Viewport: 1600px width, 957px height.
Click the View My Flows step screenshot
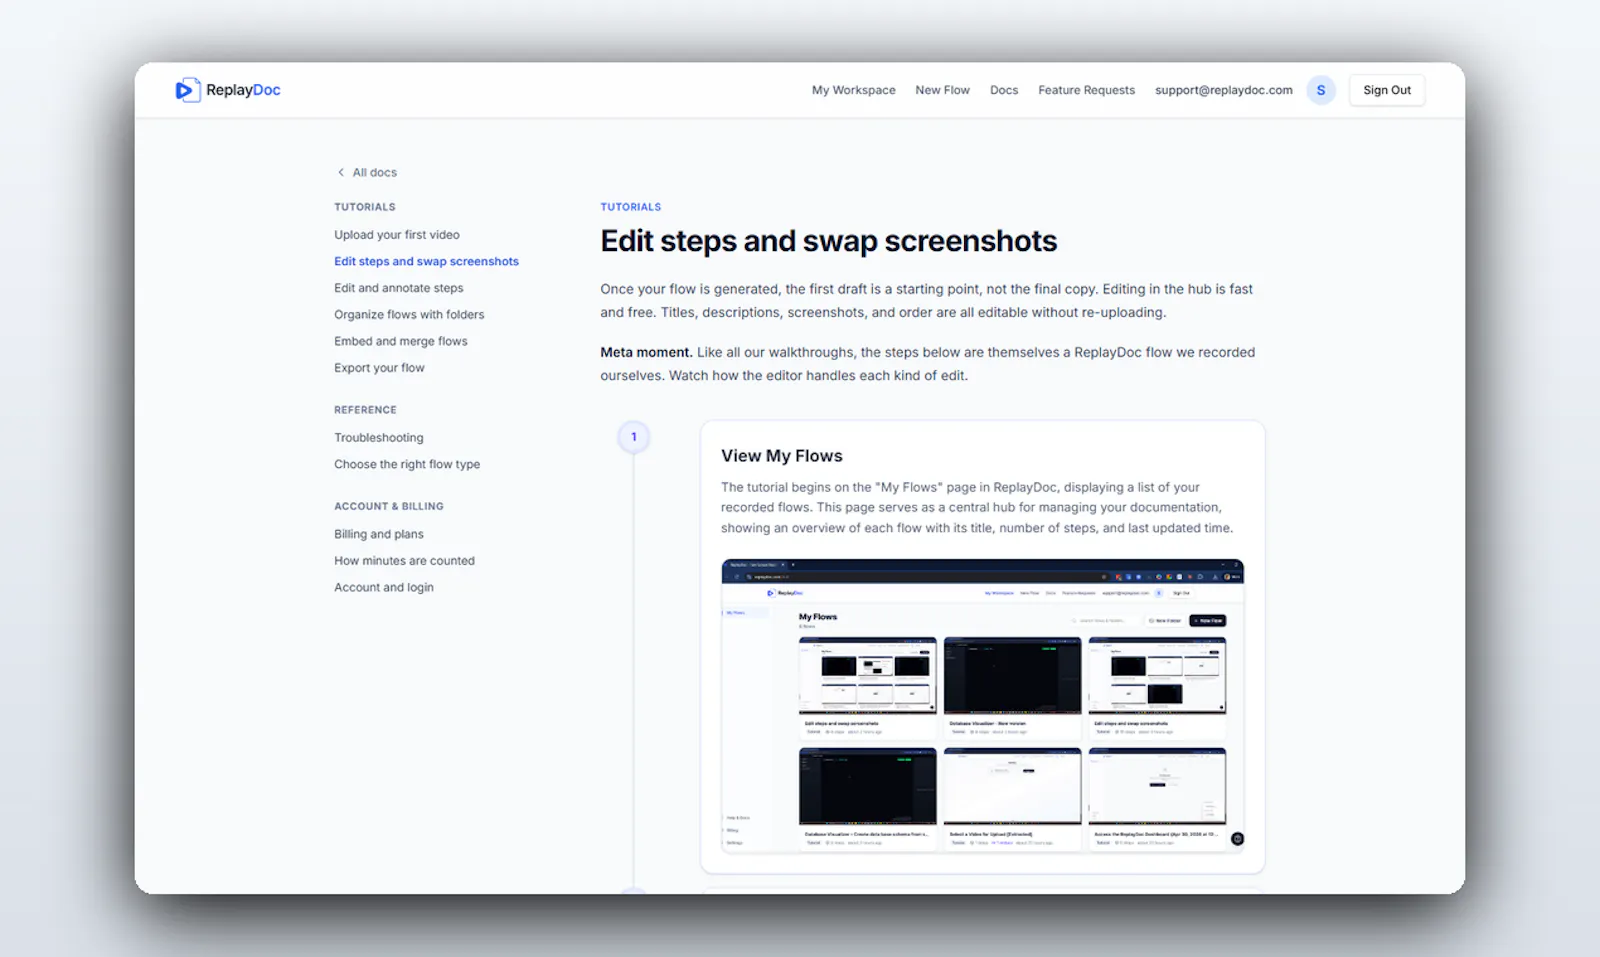pyautogui.click(x=983, y=706)
